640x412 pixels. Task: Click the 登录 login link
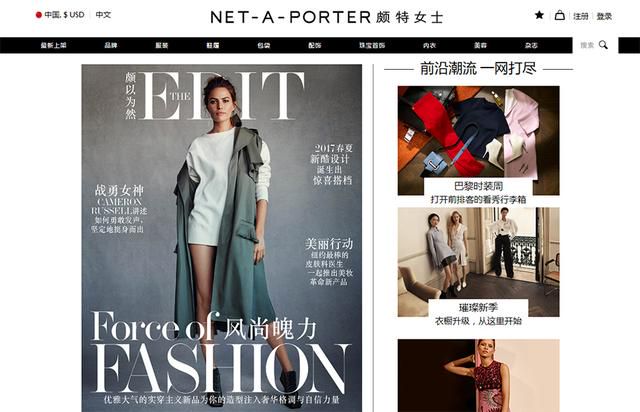(x=604, y=16)
